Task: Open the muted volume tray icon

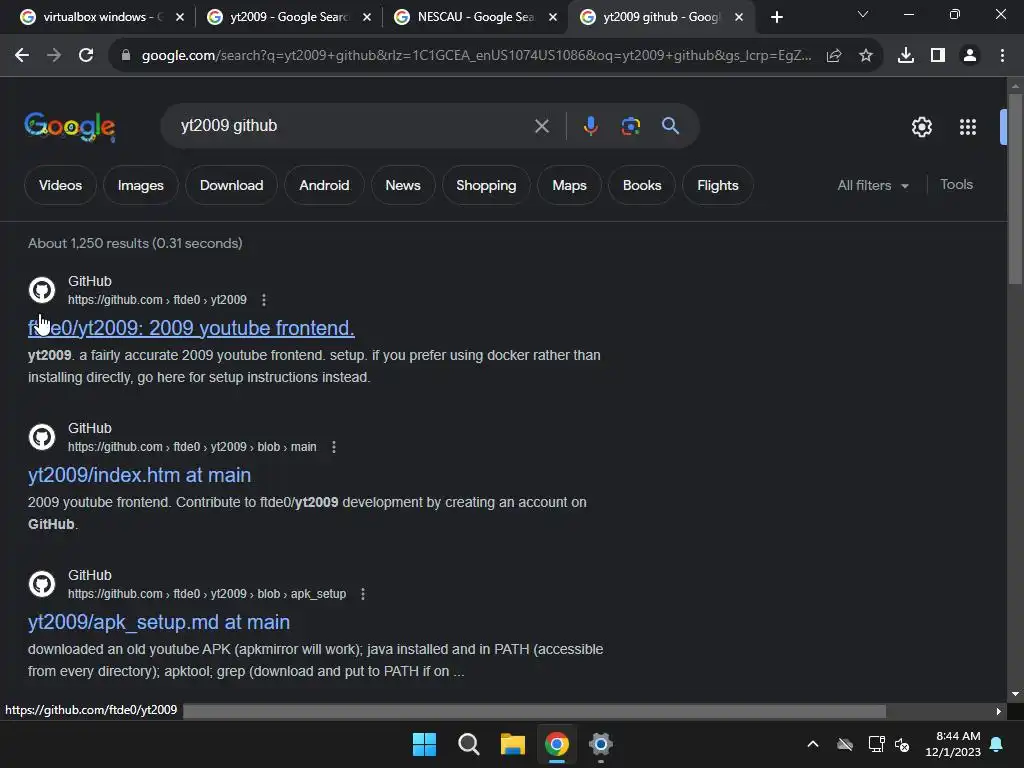Action: point(903,744)
